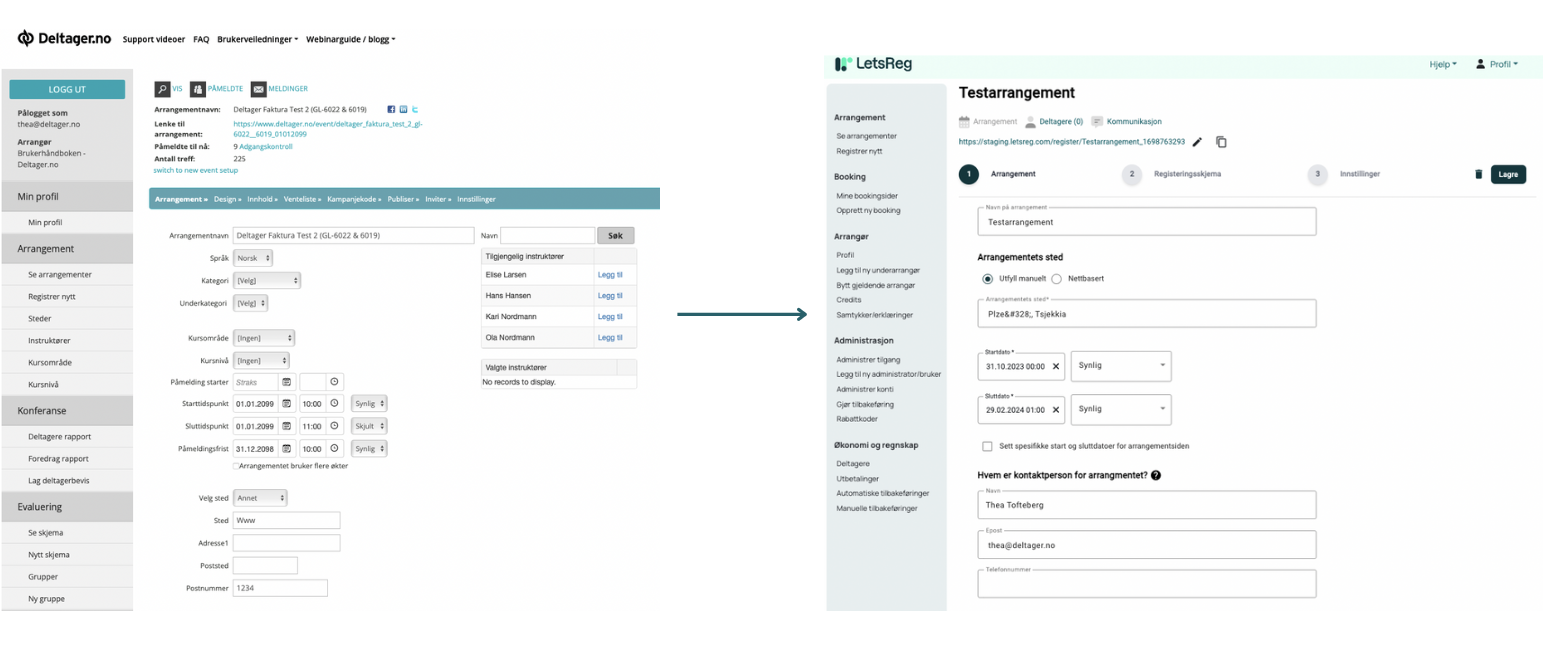Clear the Startdato with the X icon
Viewport: 1546px width, 656px height.
point(1055,367)
